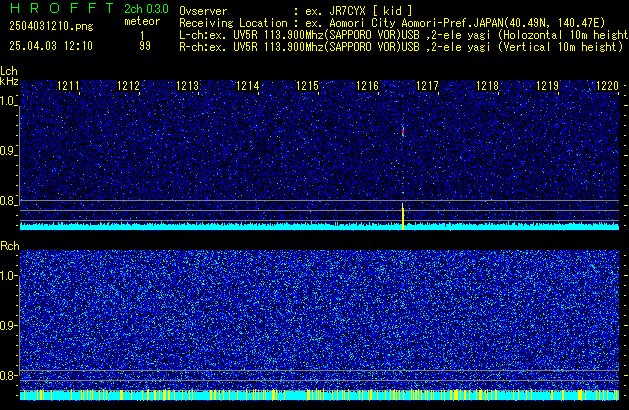
Task: Click the kHz axis unit label
Action: 9,81
